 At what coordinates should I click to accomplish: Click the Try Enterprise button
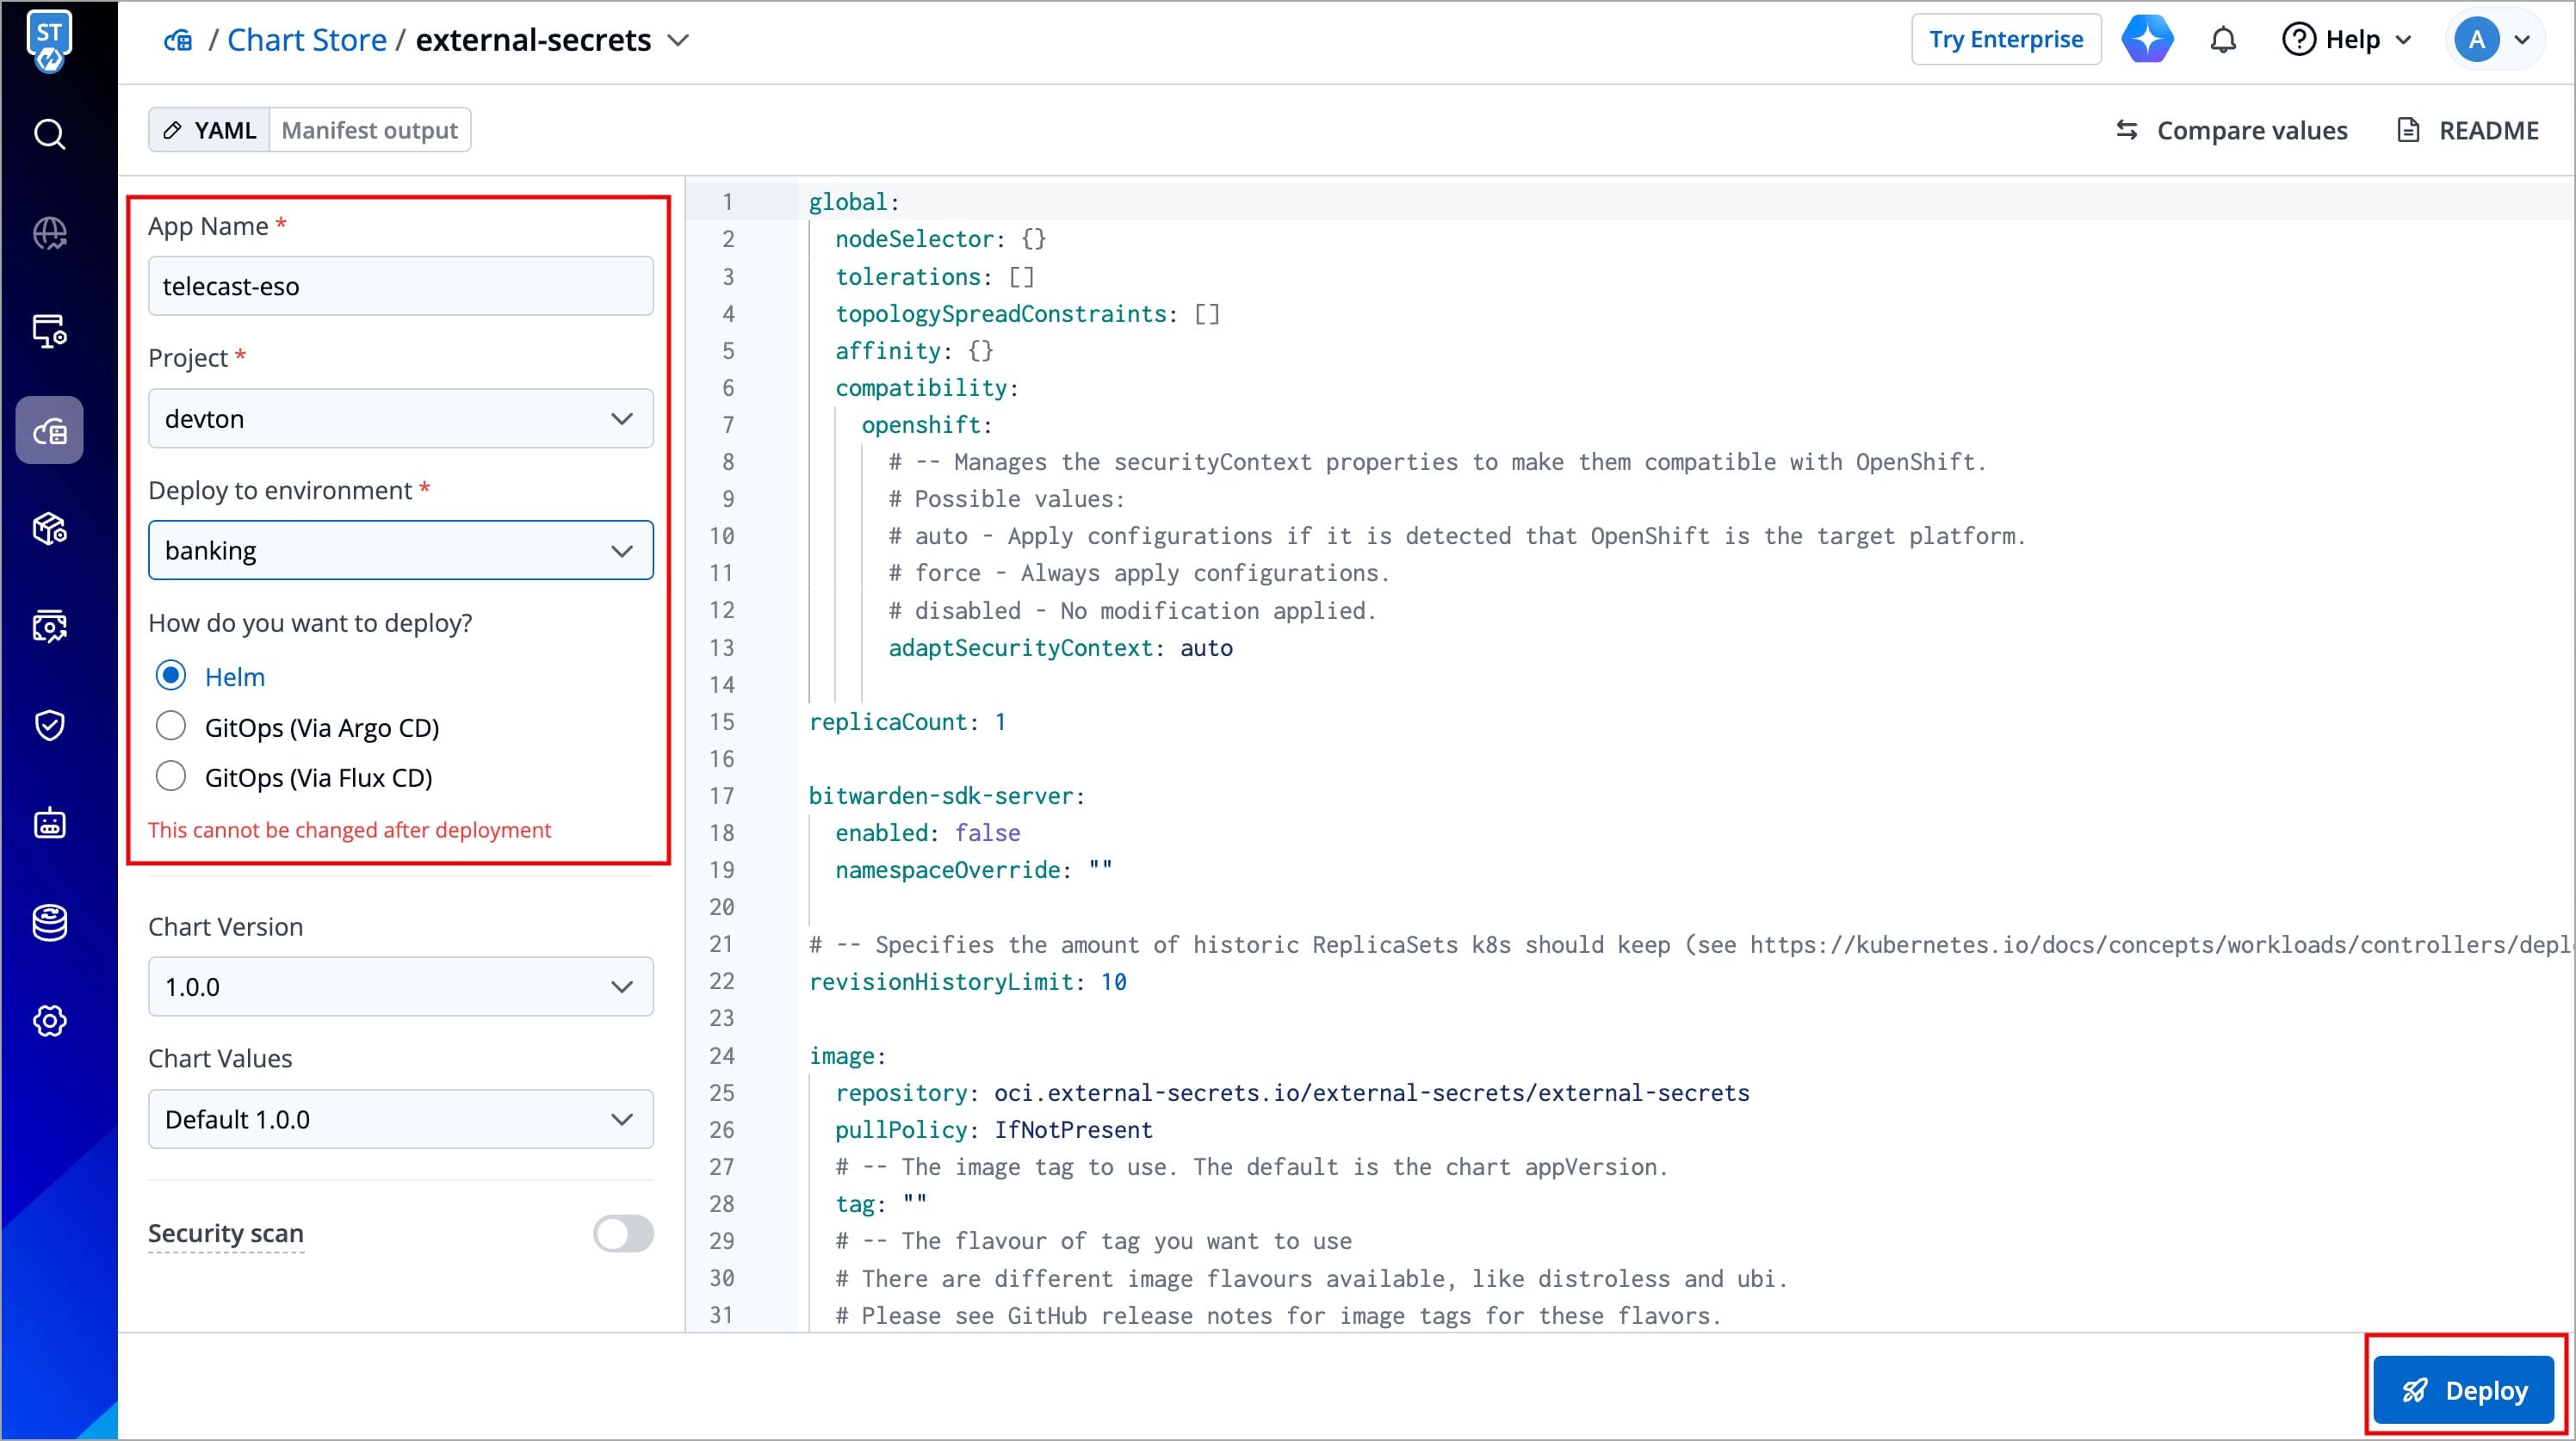click(x=2005, y=40)
